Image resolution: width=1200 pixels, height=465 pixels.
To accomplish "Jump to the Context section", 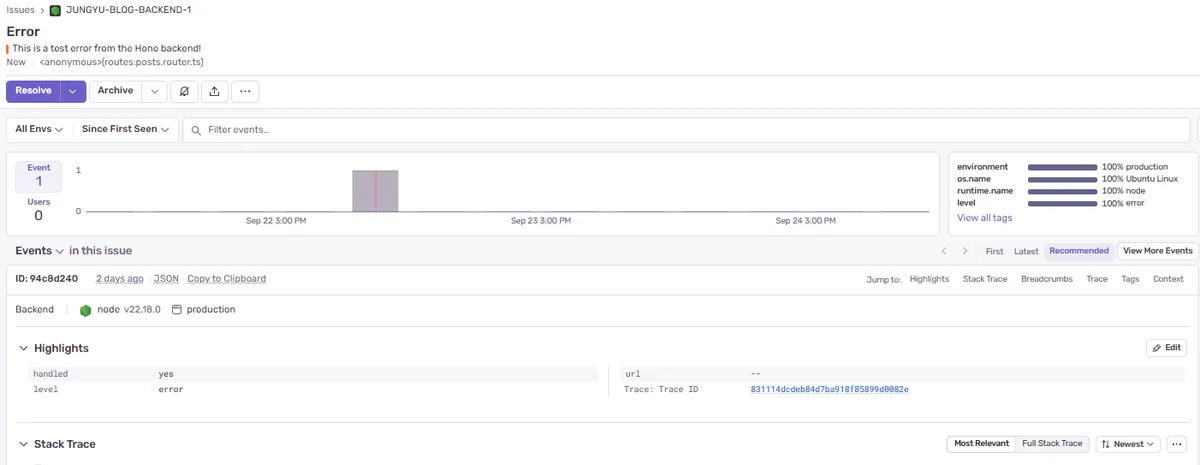I will coord(1168,279).
